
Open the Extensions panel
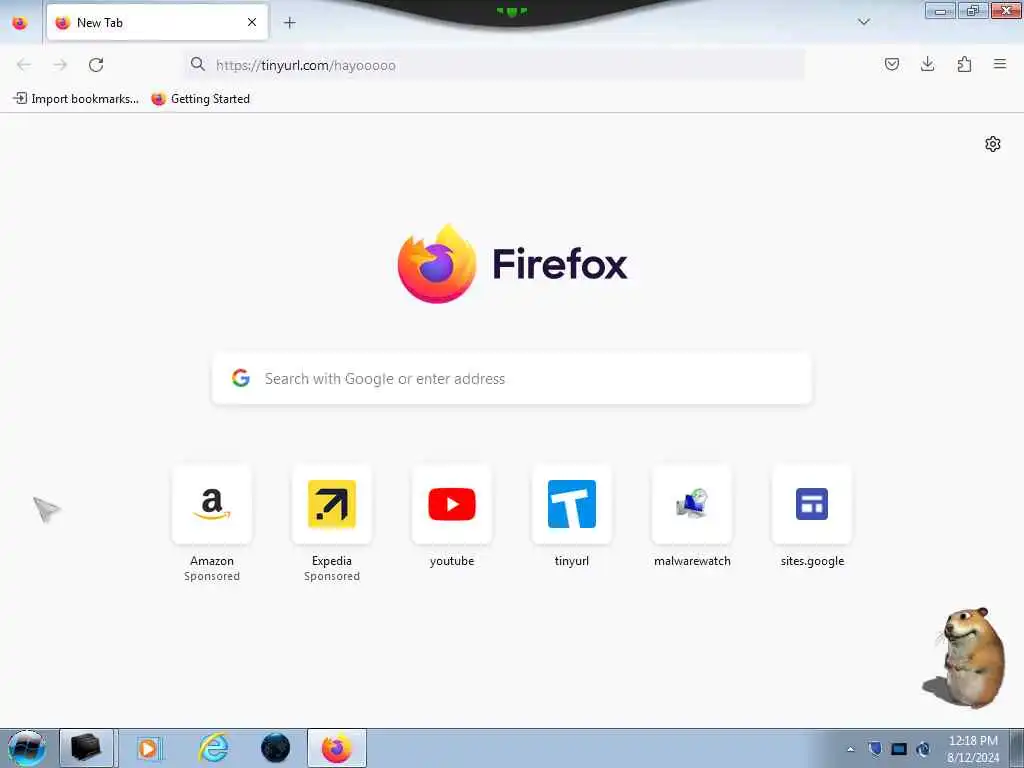point(964,64)
